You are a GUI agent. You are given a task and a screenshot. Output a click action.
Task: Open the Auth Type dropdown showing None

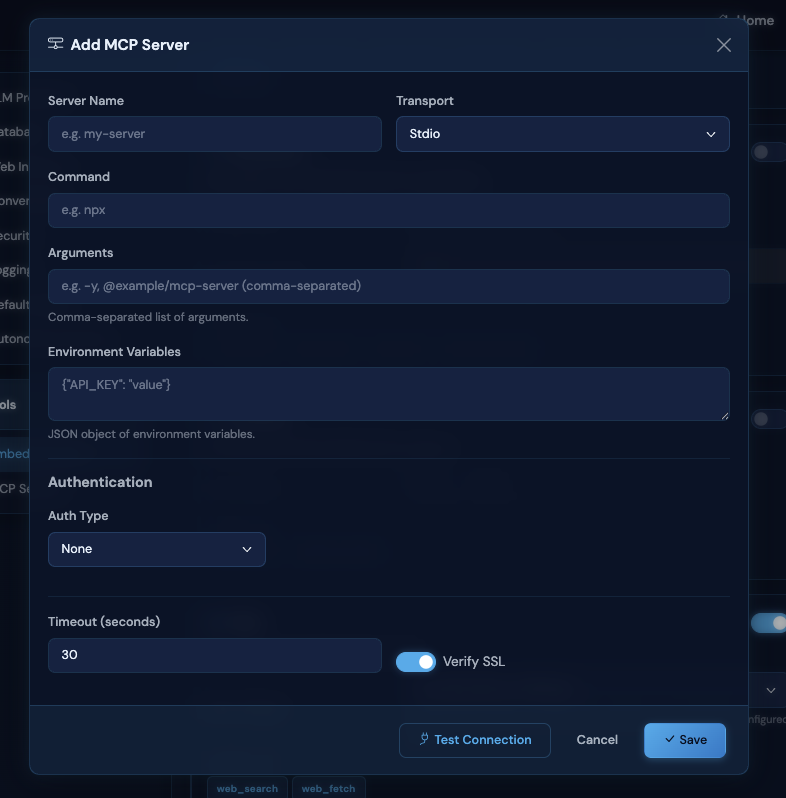point(156,549)
